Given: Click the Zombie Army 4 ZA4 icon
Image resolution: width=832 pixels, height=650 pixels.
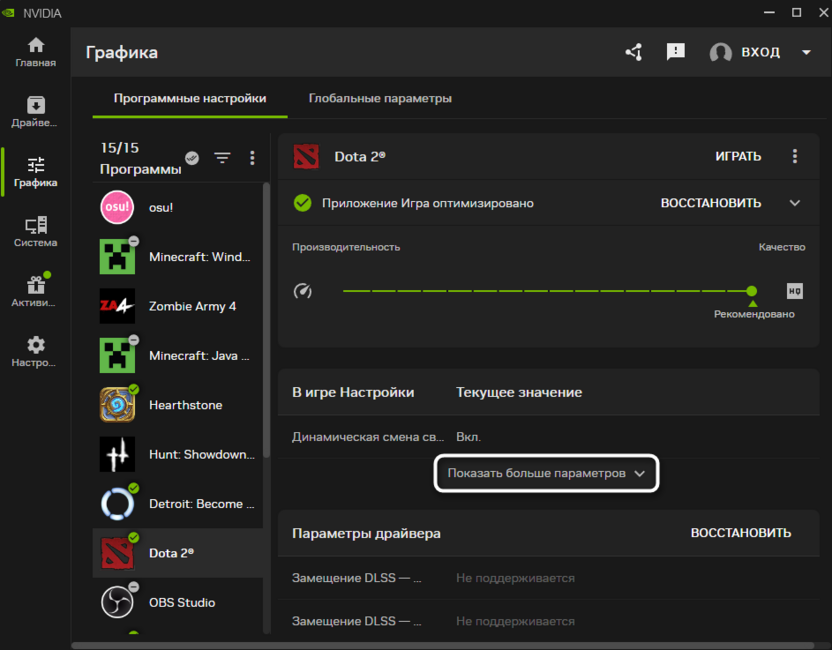Looking at the screenshot, I should 117,306.
